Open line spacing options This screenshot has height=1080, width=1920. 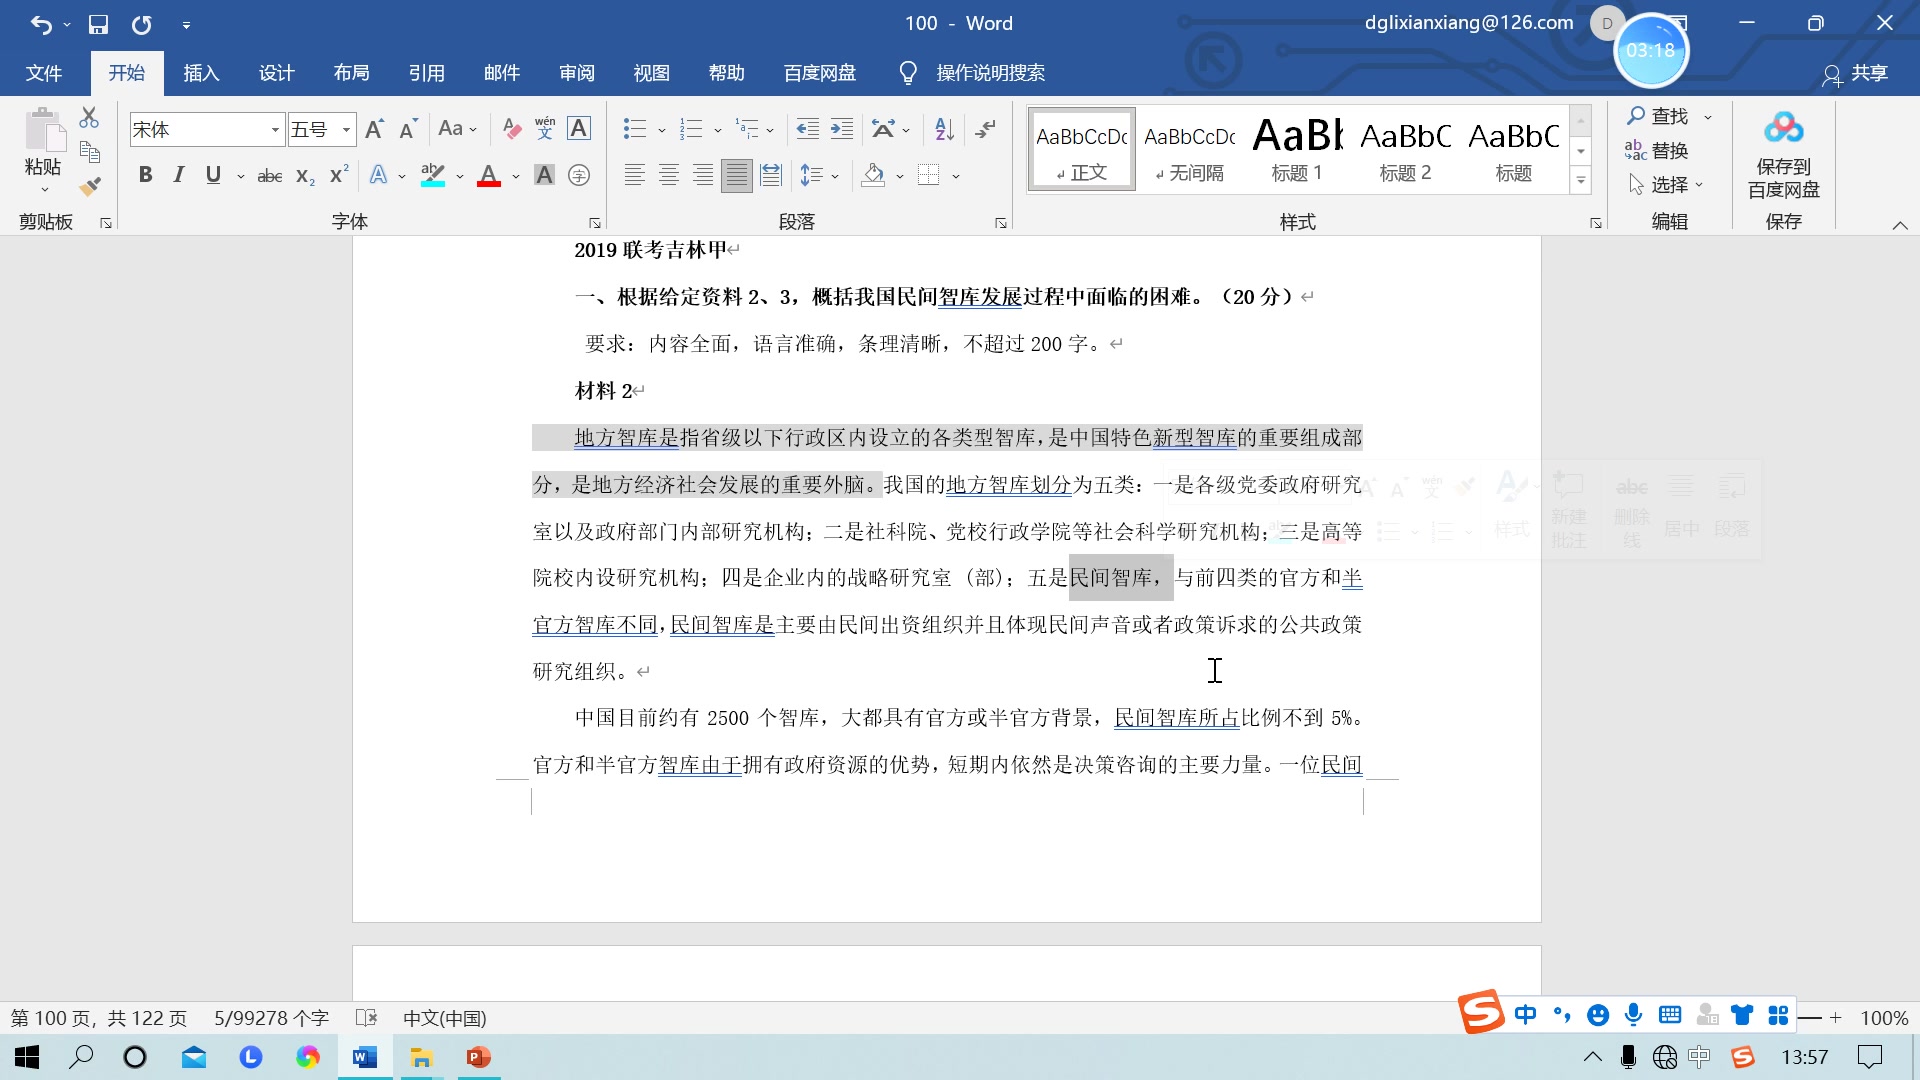819,176
